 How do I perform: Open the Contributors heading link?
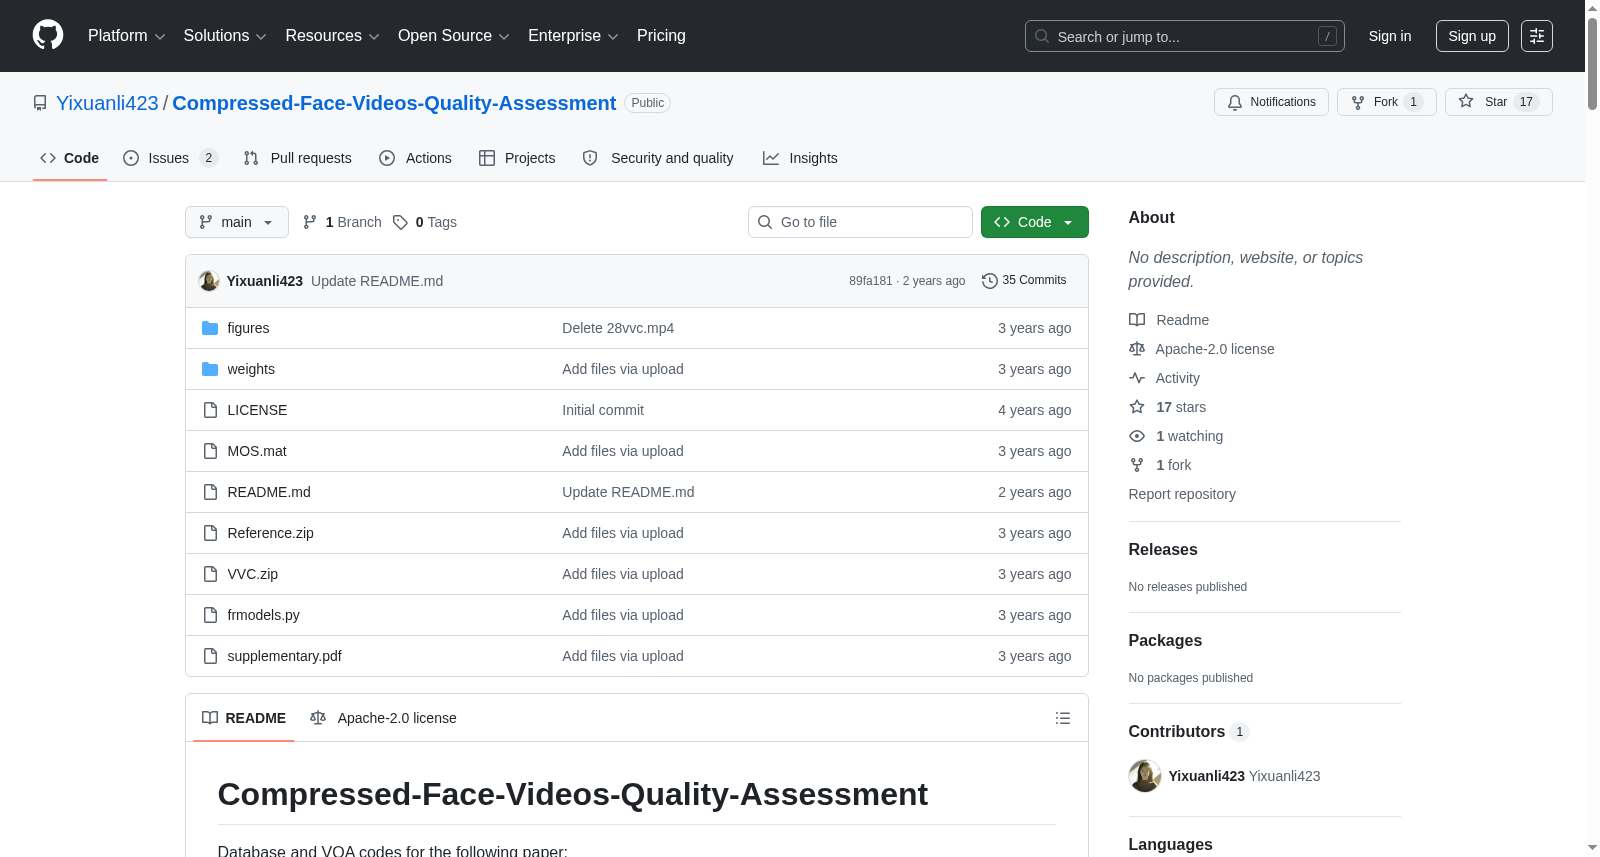1189,732
